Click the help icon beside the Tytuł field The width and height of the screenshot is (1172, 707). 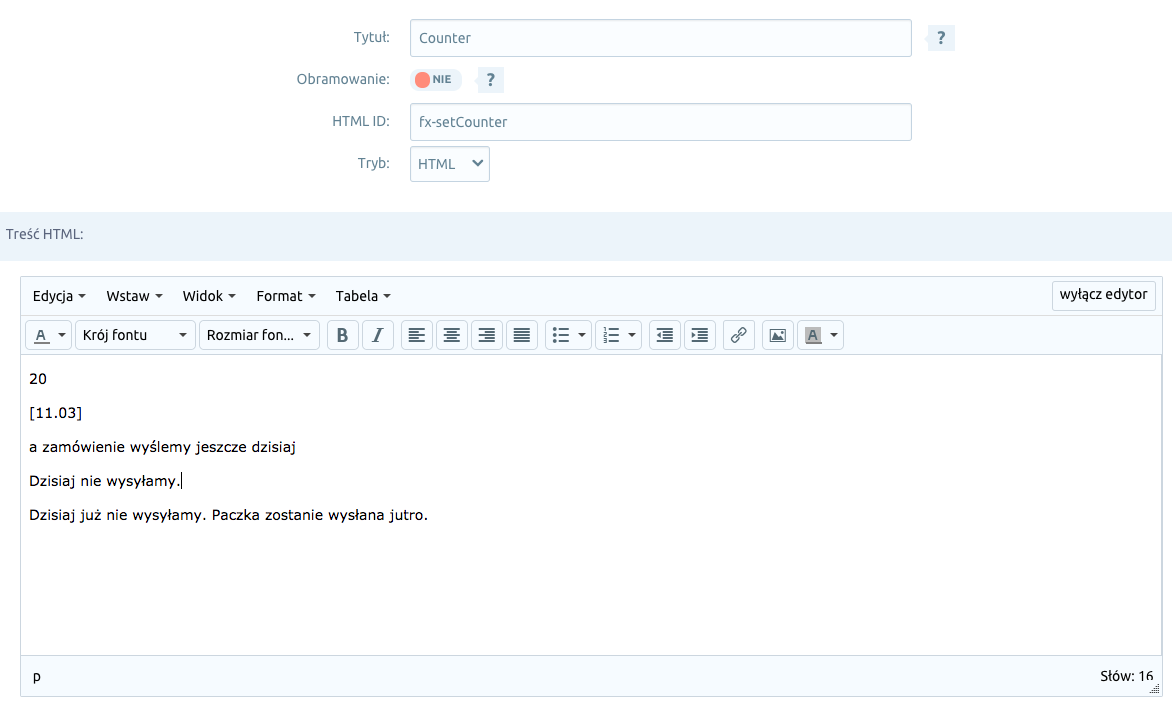click(941, 39)
